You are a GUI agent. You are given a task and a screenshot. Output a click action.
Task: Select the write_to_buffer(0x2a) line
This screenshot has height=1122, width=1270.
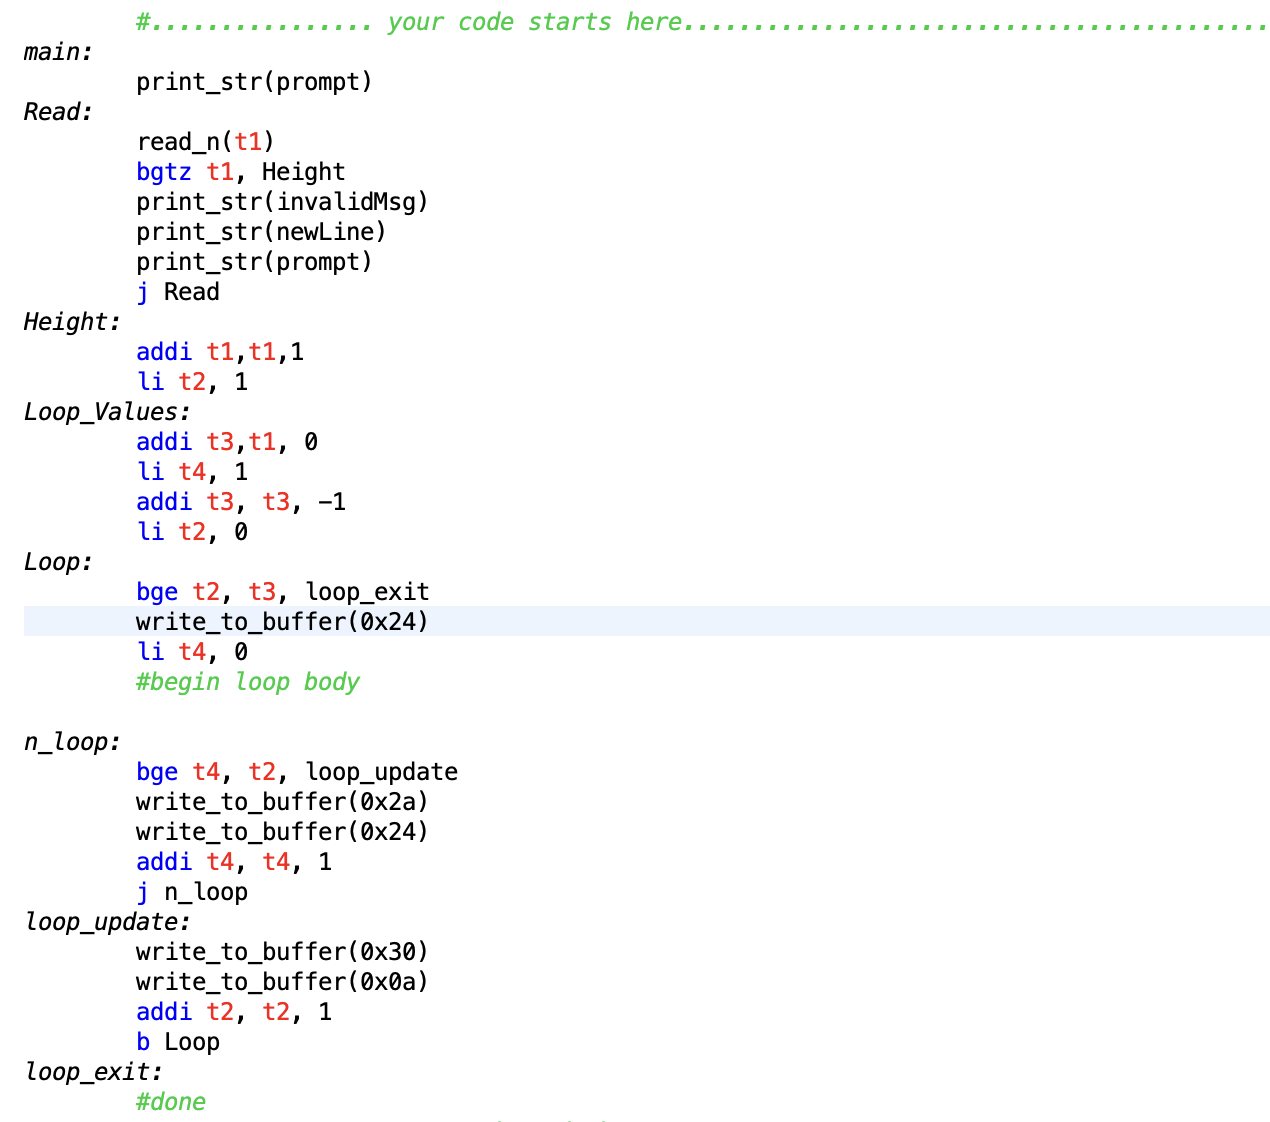282,801
